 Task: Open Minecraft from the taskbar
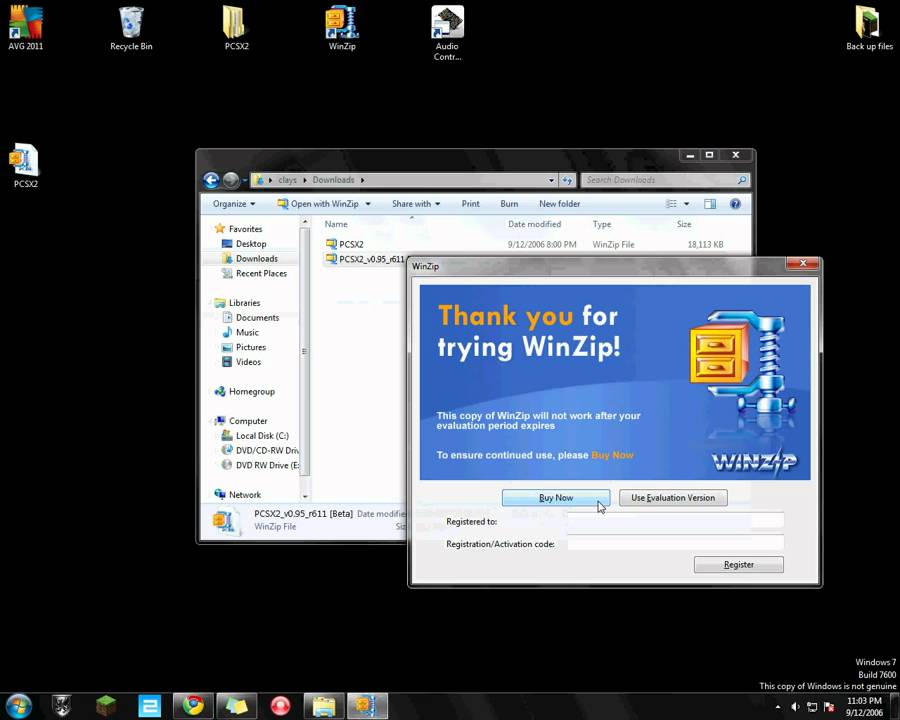(x=106, y=706)
